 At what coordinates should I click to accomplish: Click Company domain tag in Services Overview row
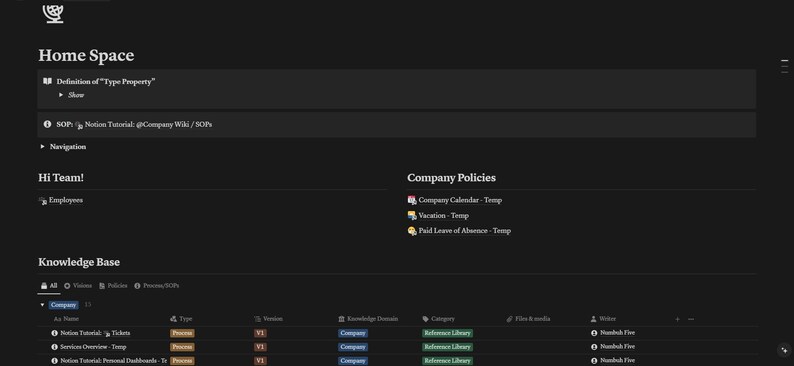click(x=353, y=347)
